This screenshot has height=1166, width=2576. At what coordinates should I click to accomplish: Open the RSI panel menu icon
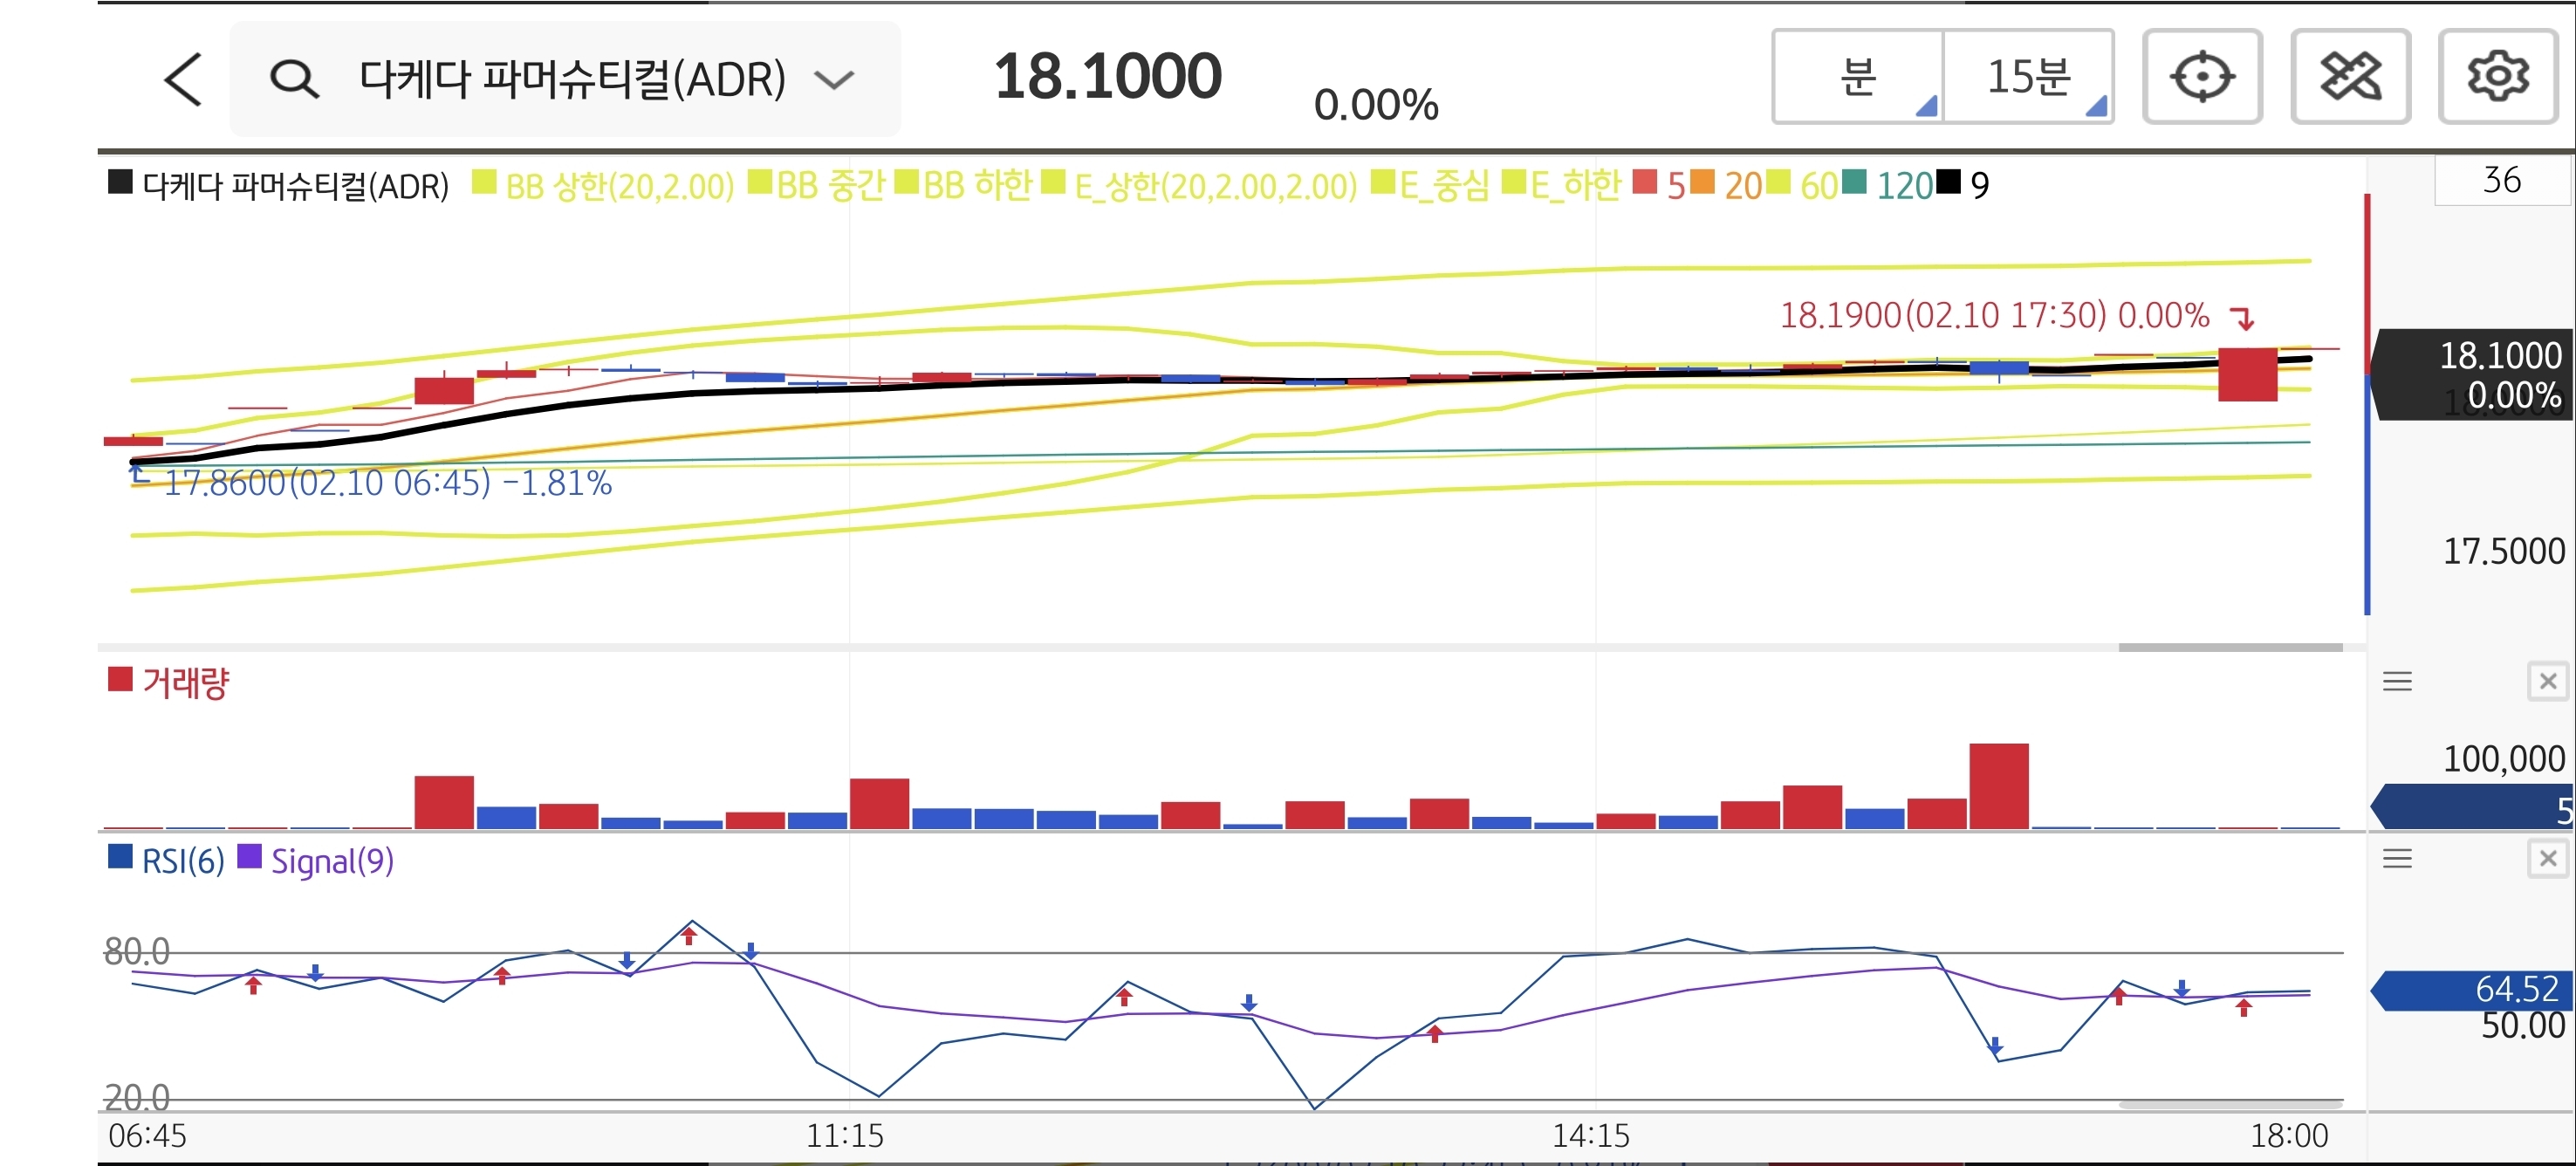click(2397, 859)
